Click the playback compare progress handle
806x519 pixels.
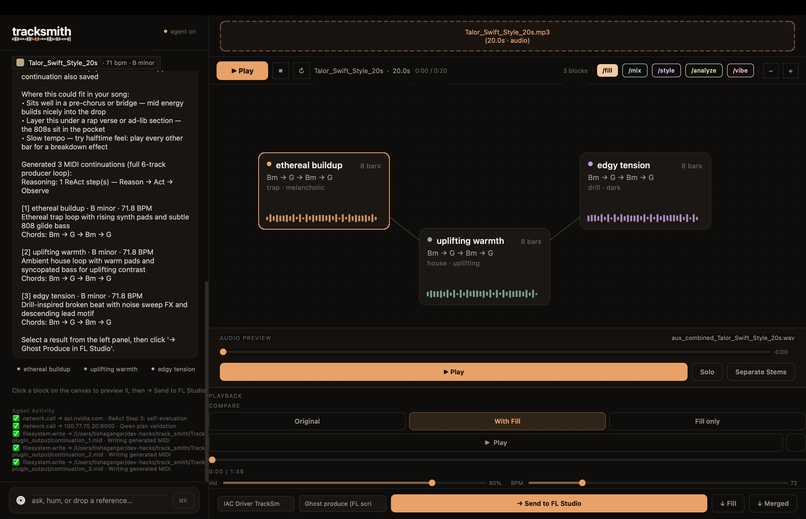tap(212, 460)
